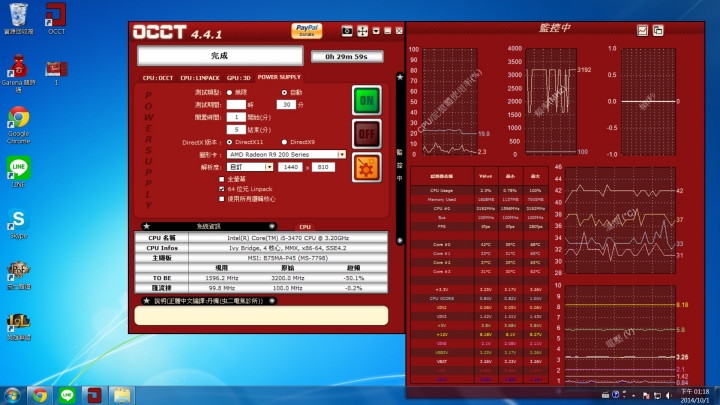Open the Garena desktop shortcut
The width and height of the screenshot is (720, 405).
18,73
